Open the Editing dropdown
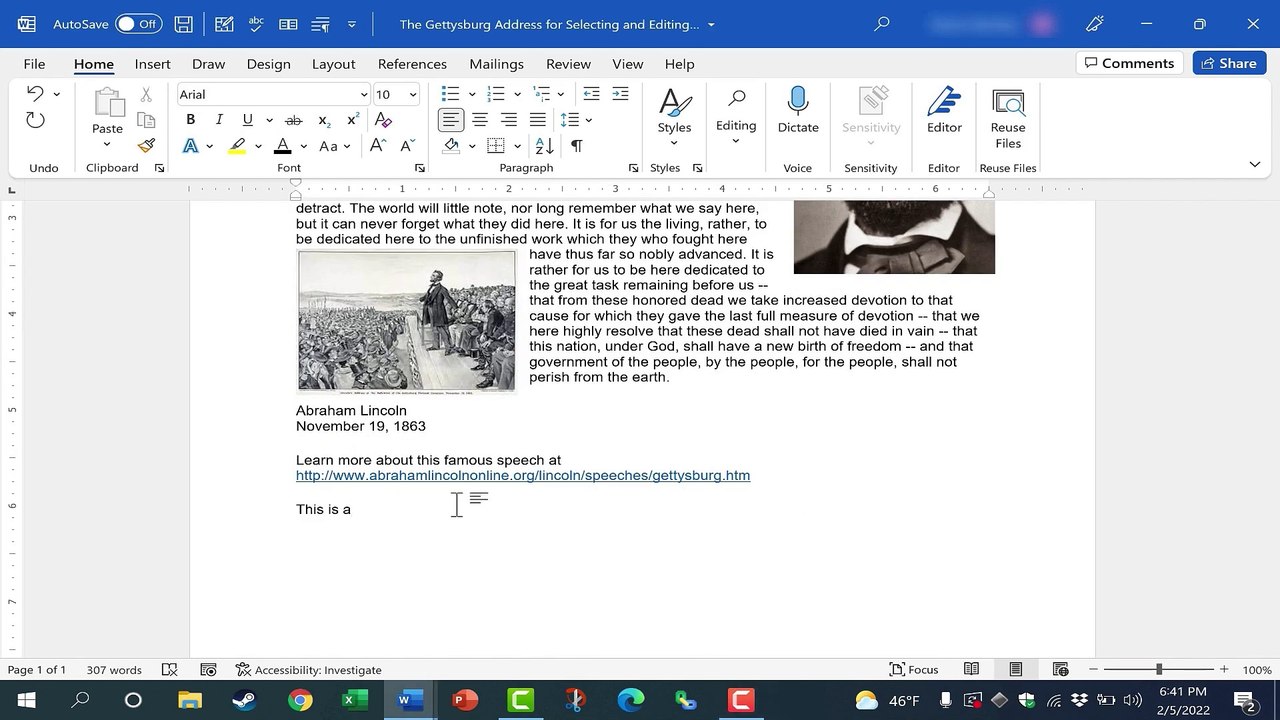1280x720 pixels. click(736, 116)
